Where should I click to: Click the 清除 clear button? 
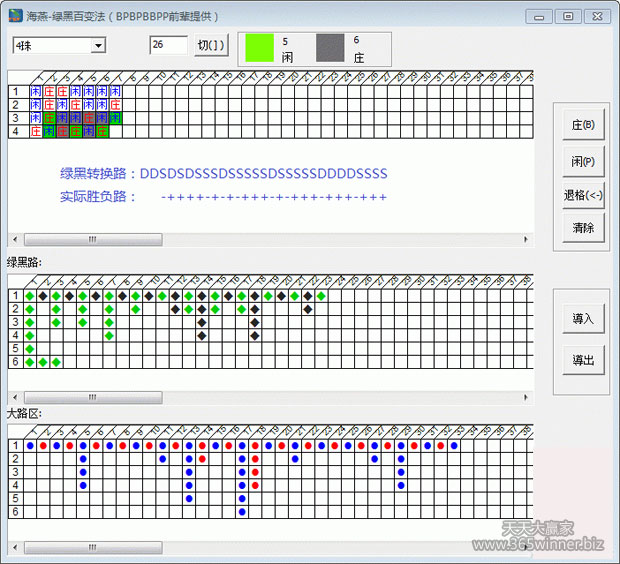click(x=583, y=227)
